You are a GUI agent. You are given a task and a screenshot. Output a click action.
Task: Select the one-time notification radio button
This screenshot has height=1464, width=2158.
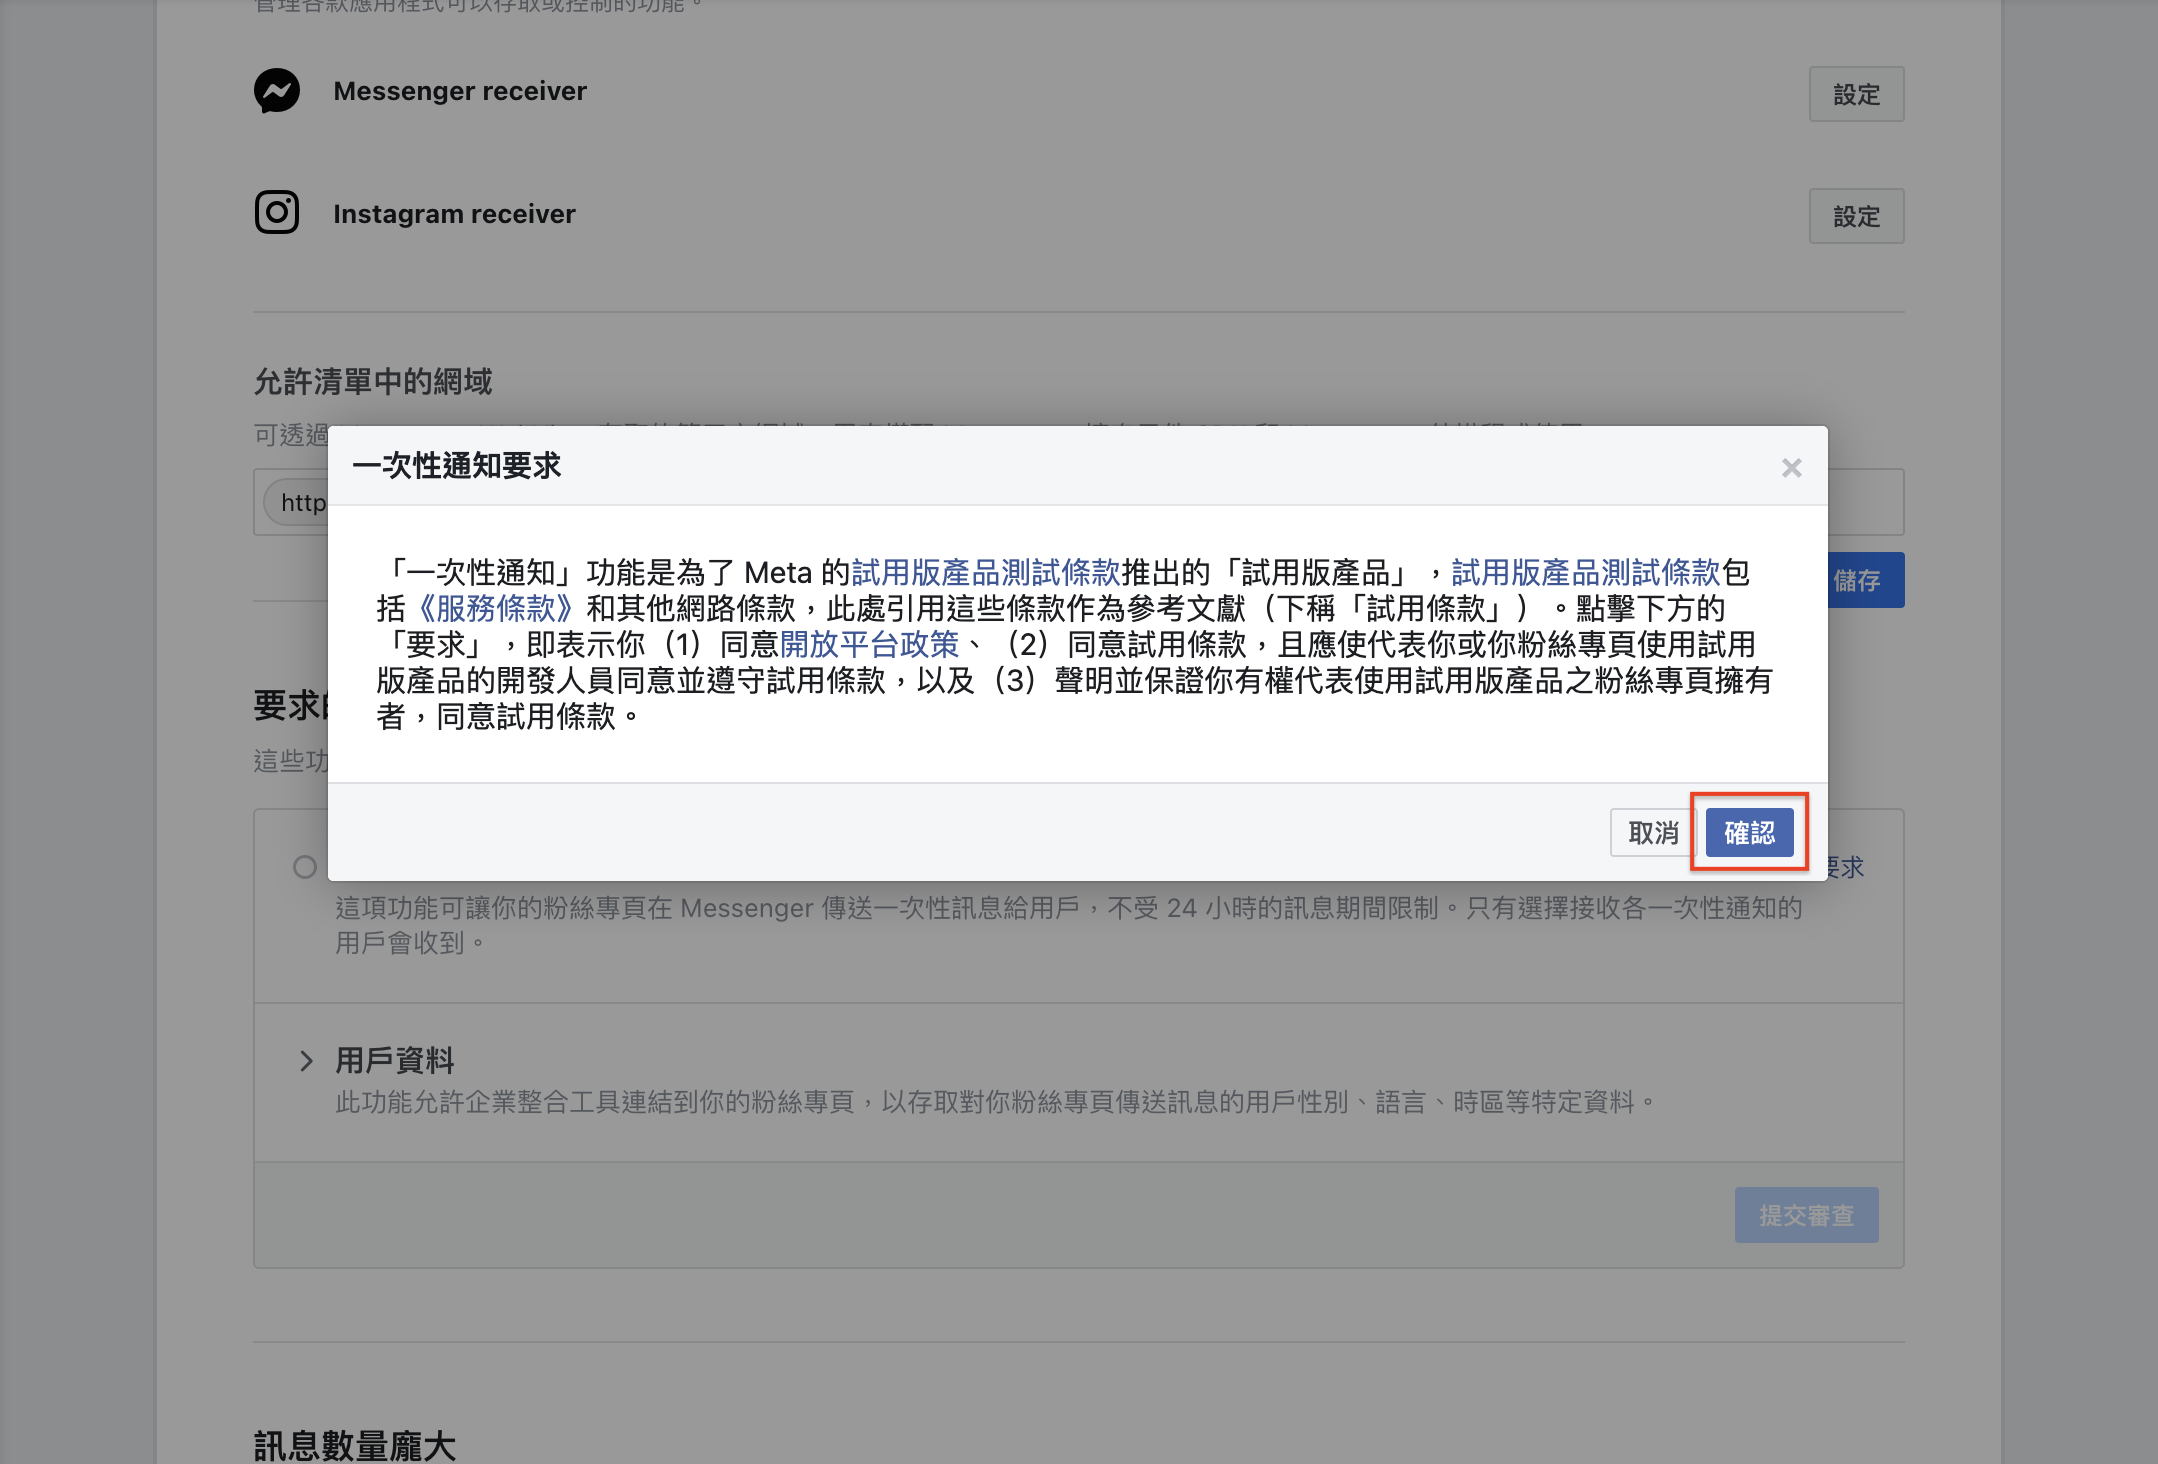(x=305, y=867)
